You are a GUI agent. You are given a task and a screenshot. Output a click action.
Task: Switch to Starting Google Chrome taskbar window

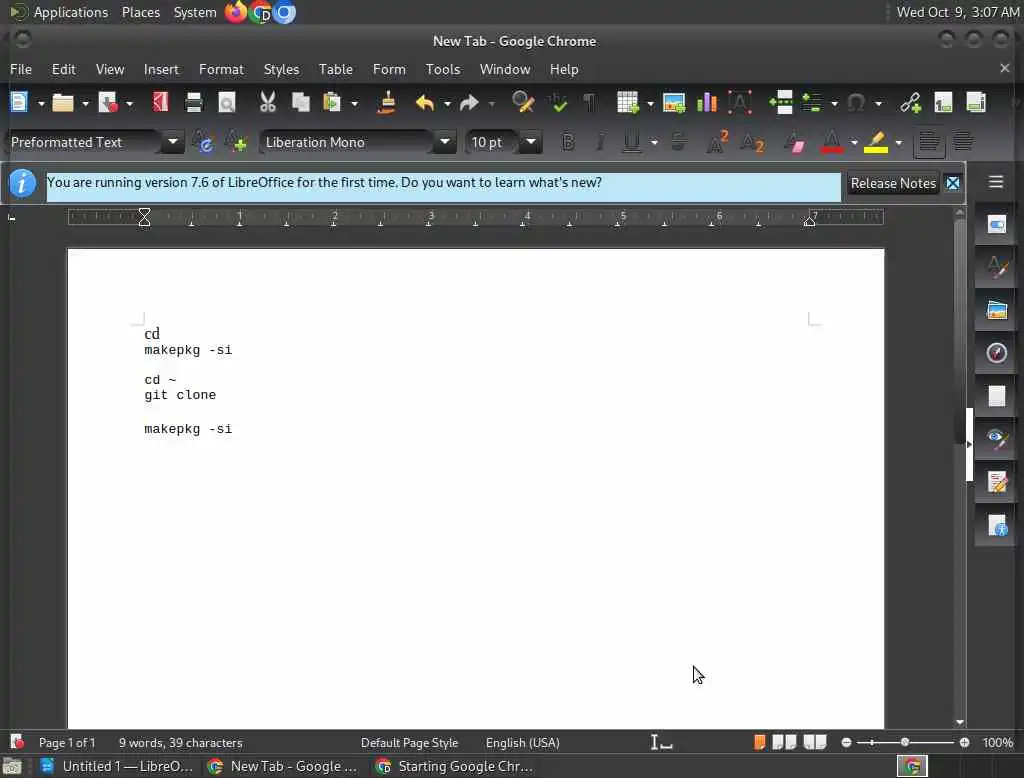pos(456,766)
